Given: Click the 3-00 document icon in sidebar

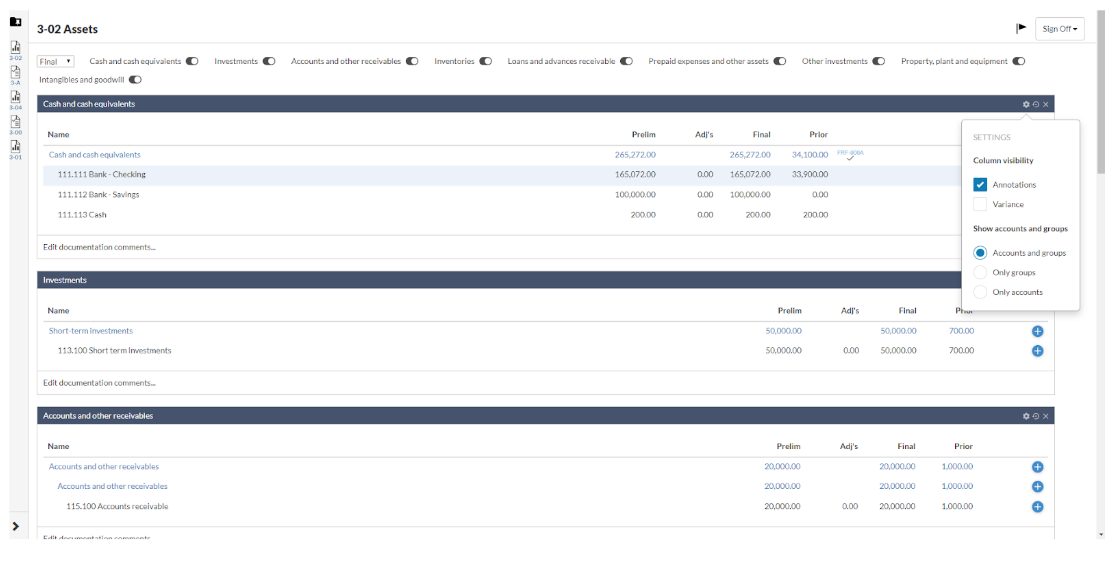Looking at the screenshot, I should click(x=16, y=121).
